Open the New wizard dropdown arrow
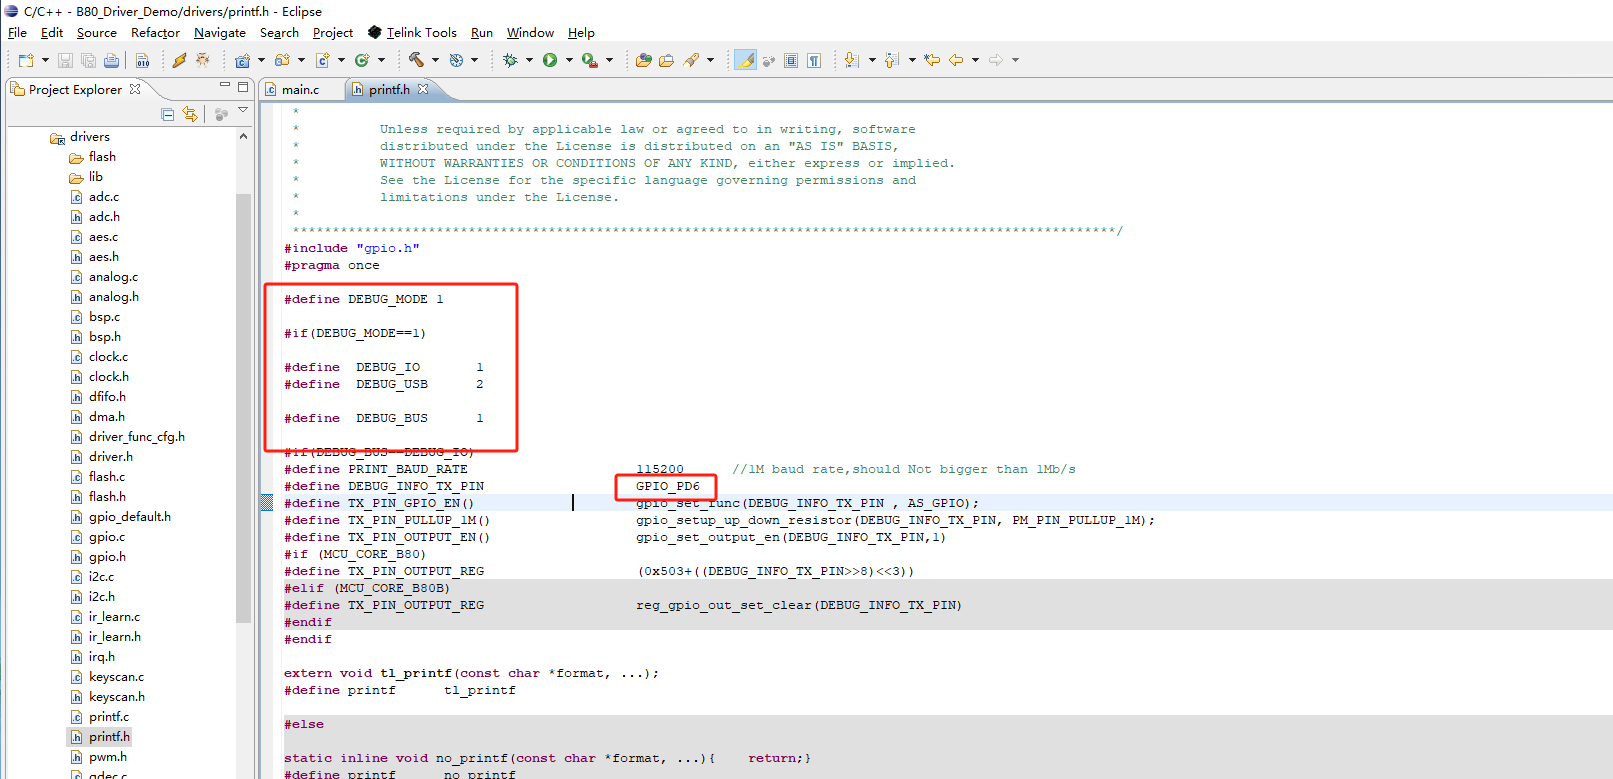Viewport: 1613px width, 779px height. [x=45, y=60]
